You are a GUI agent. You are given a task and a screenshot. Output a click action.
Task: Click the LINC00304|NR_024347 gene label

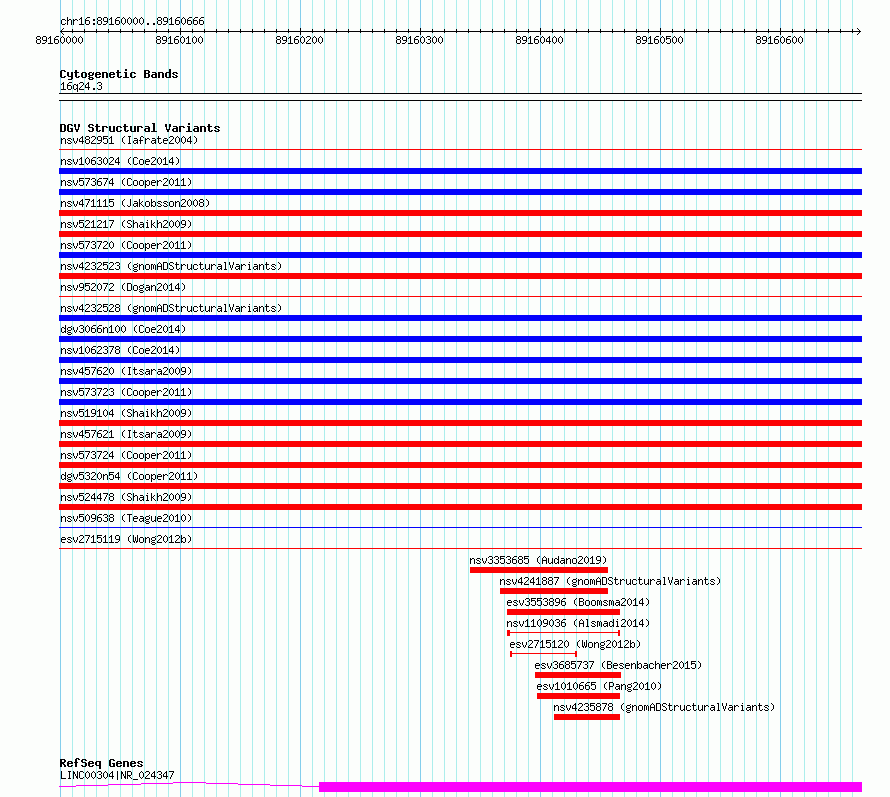117,775
